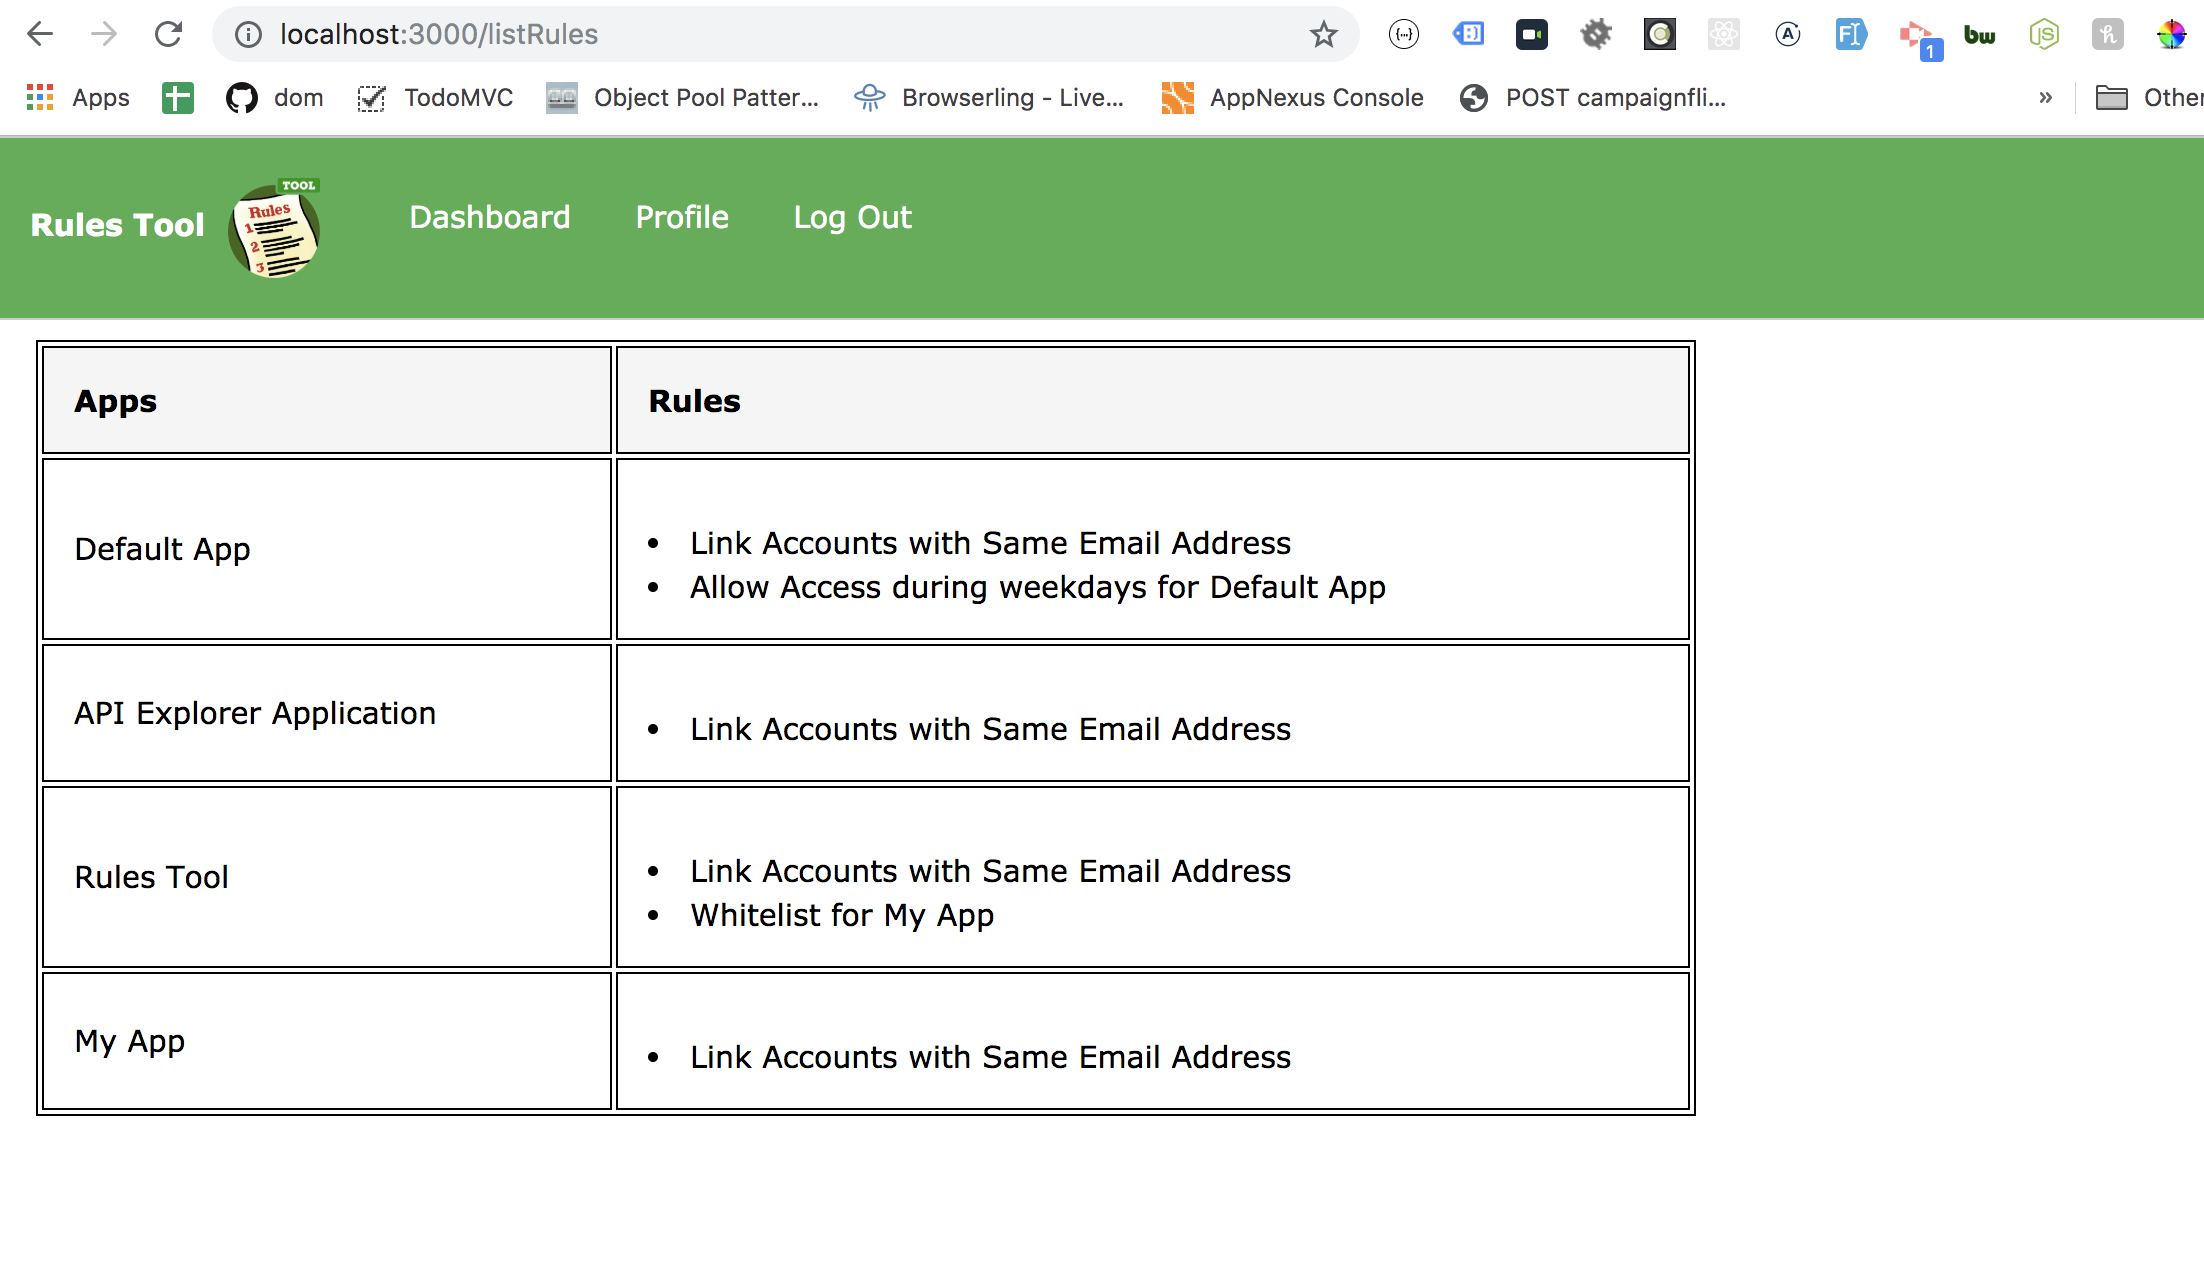This screenshot has height=1276, width=2204.
Task: Open React Developer Tools extension
Action: coord(1723,35)
